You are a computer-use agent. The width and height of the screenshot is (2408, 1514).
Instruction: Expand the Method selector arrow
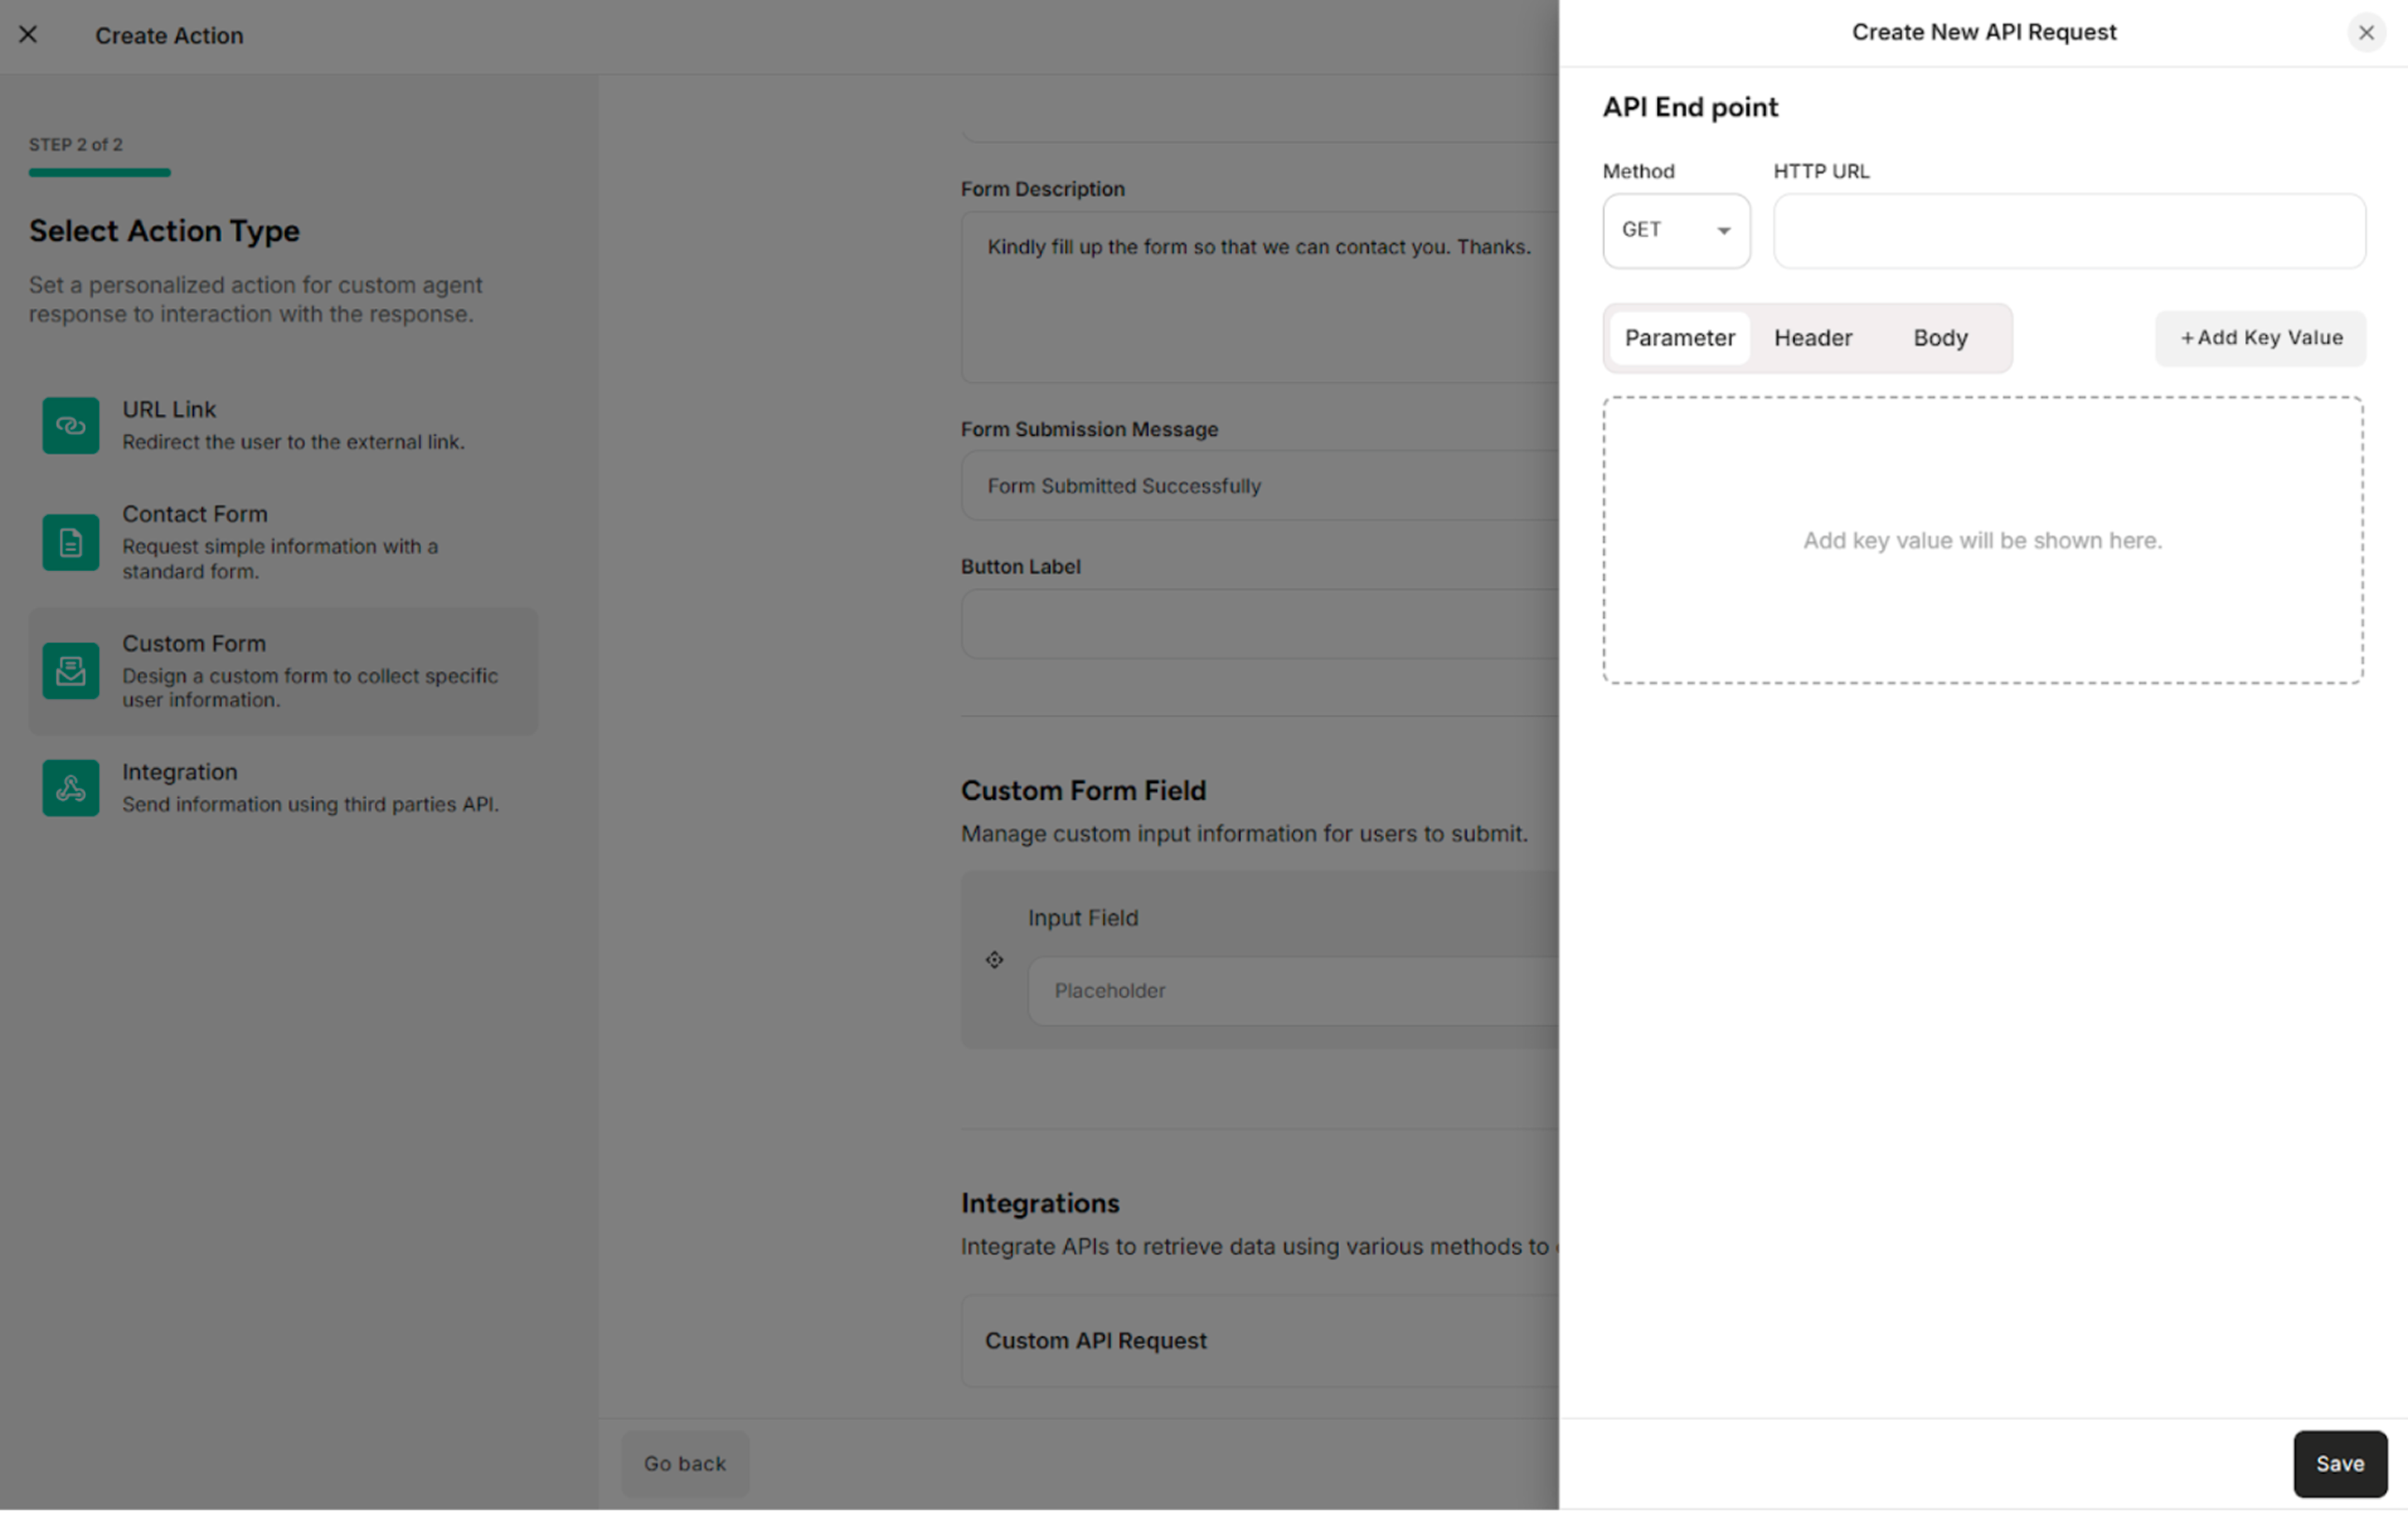point(1723,230)
